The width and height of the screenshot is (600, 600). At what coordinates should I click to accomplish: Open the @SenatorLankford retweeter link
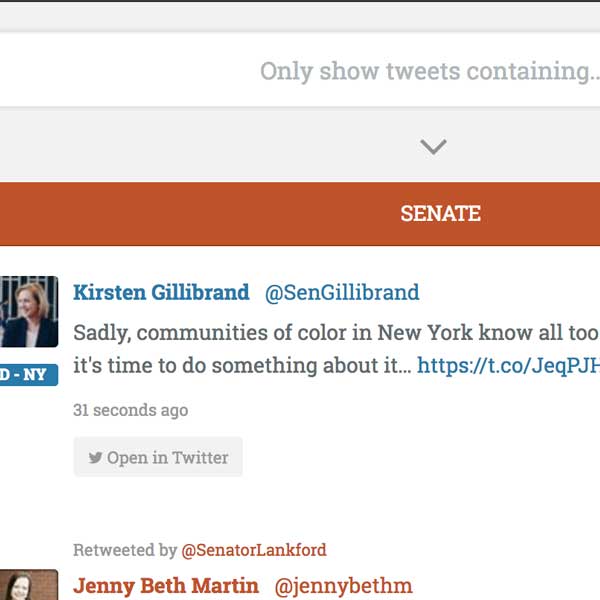pos(254,550)
